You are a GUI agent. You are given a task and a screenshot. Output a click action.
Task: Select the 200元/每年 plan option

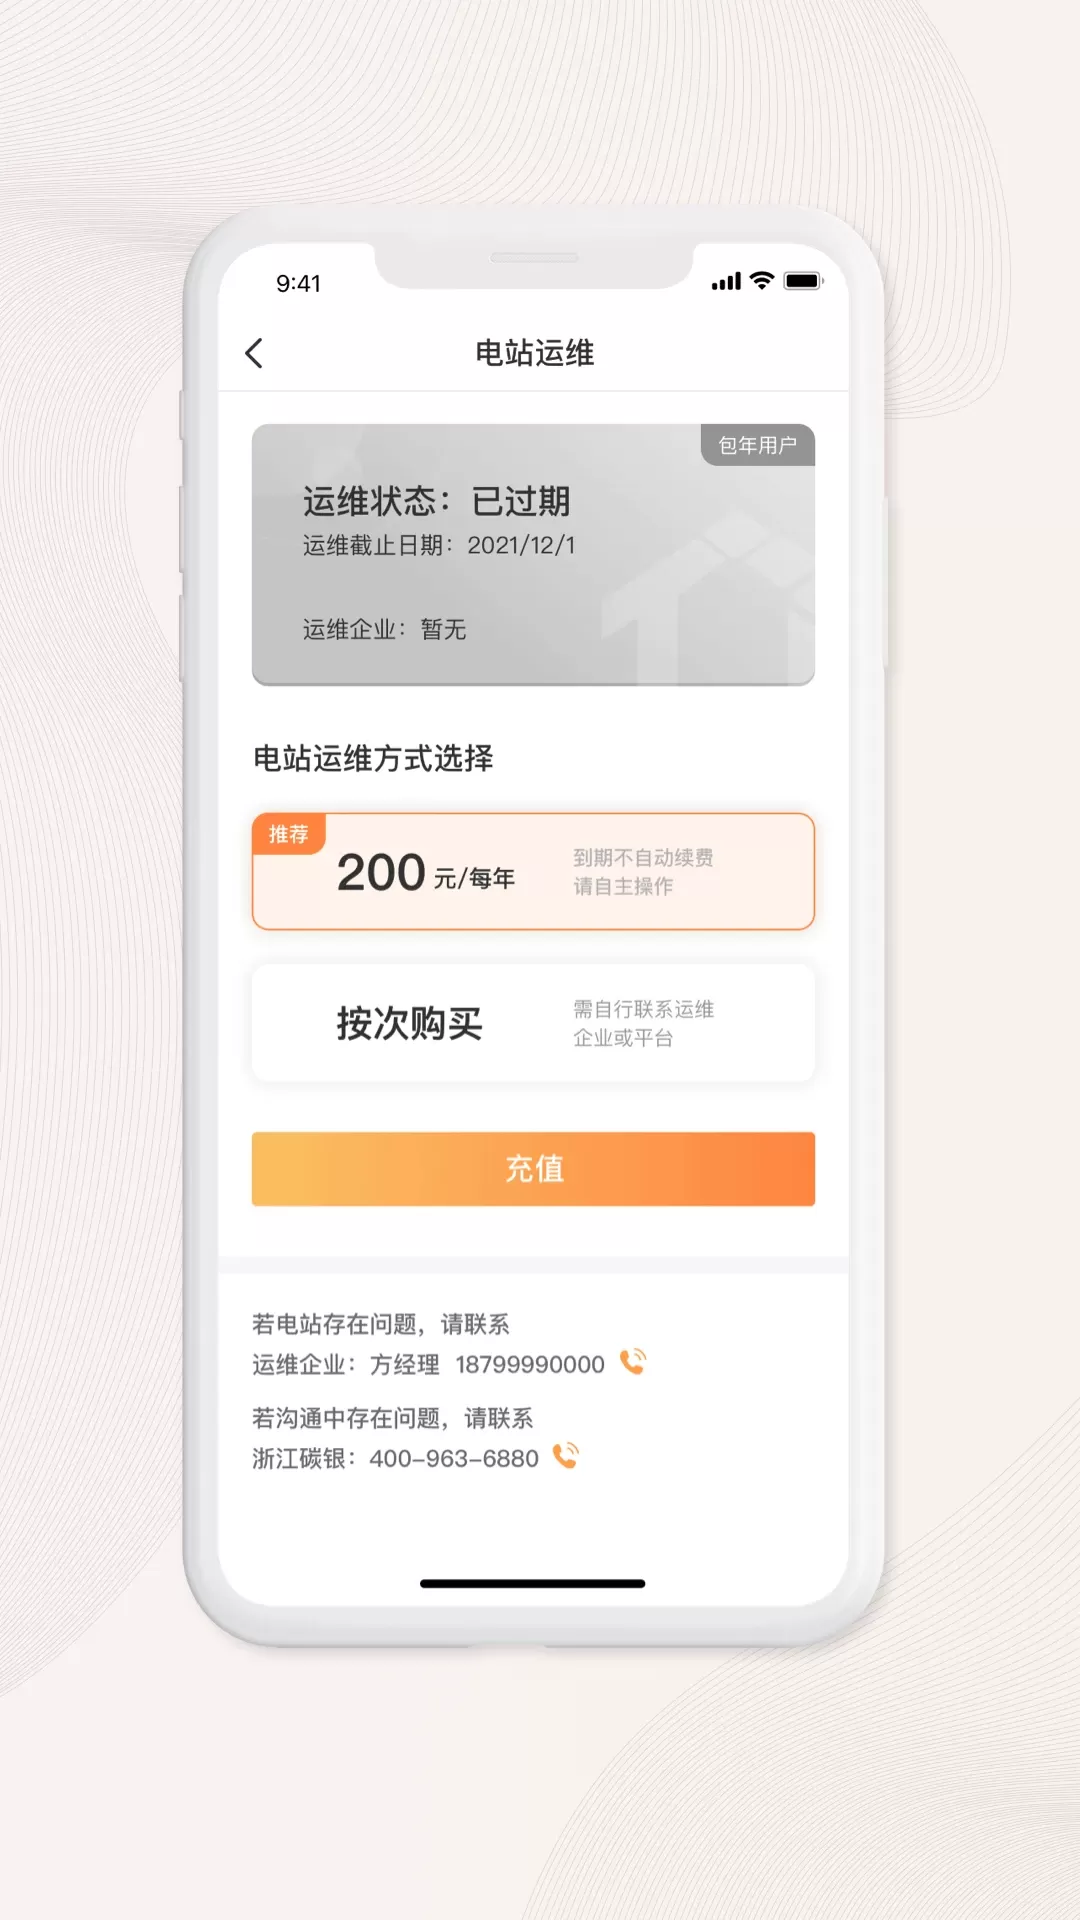[533, 872]
